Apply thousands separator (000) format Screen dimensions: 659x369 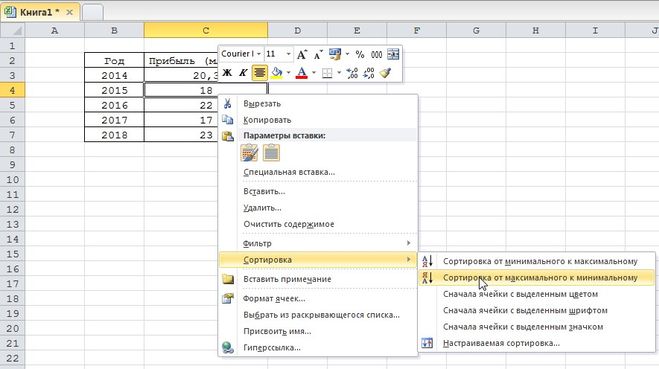[377, 55]
